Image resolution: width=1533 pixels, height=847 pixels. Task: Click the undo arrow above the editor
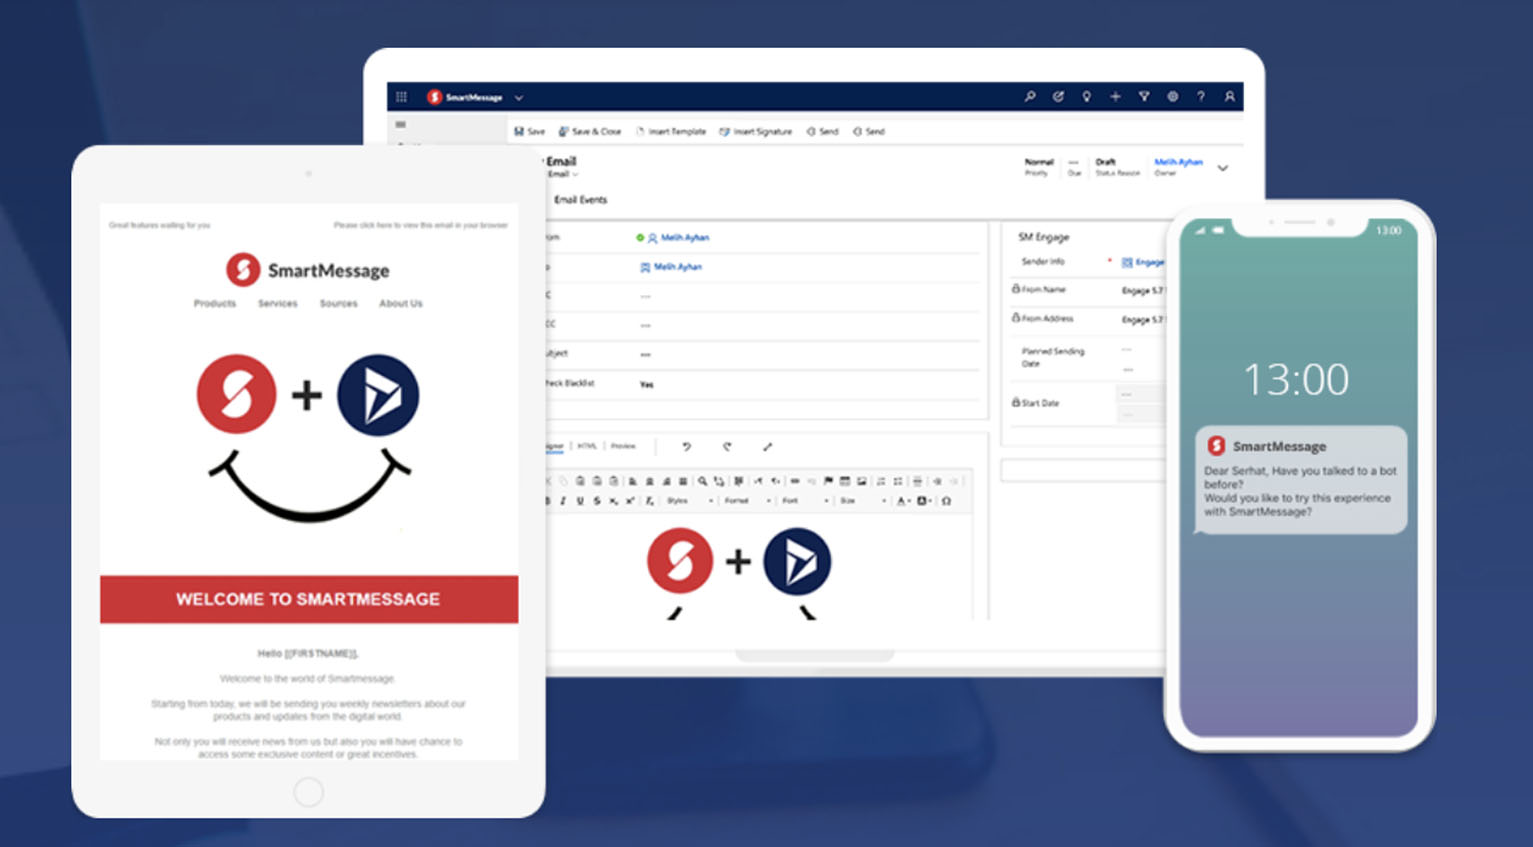pos(686,447)
